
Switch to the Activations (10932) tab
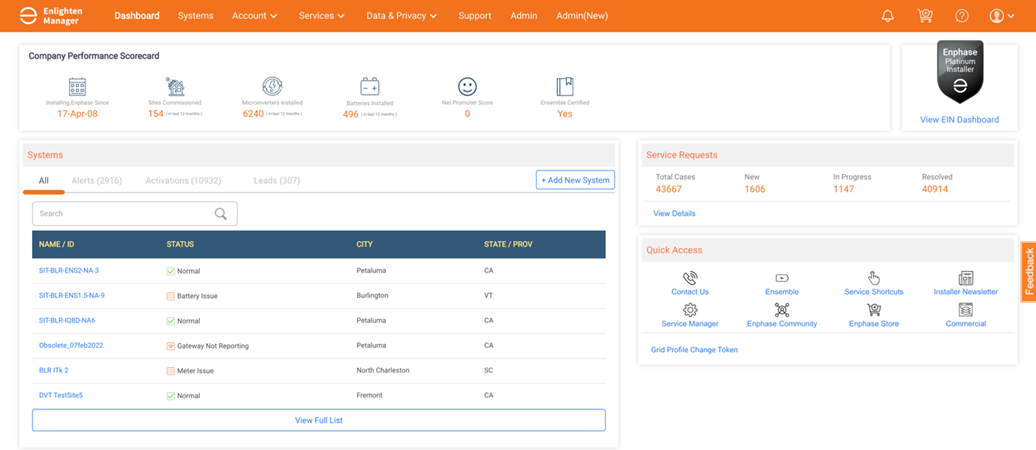coord(183,180)
